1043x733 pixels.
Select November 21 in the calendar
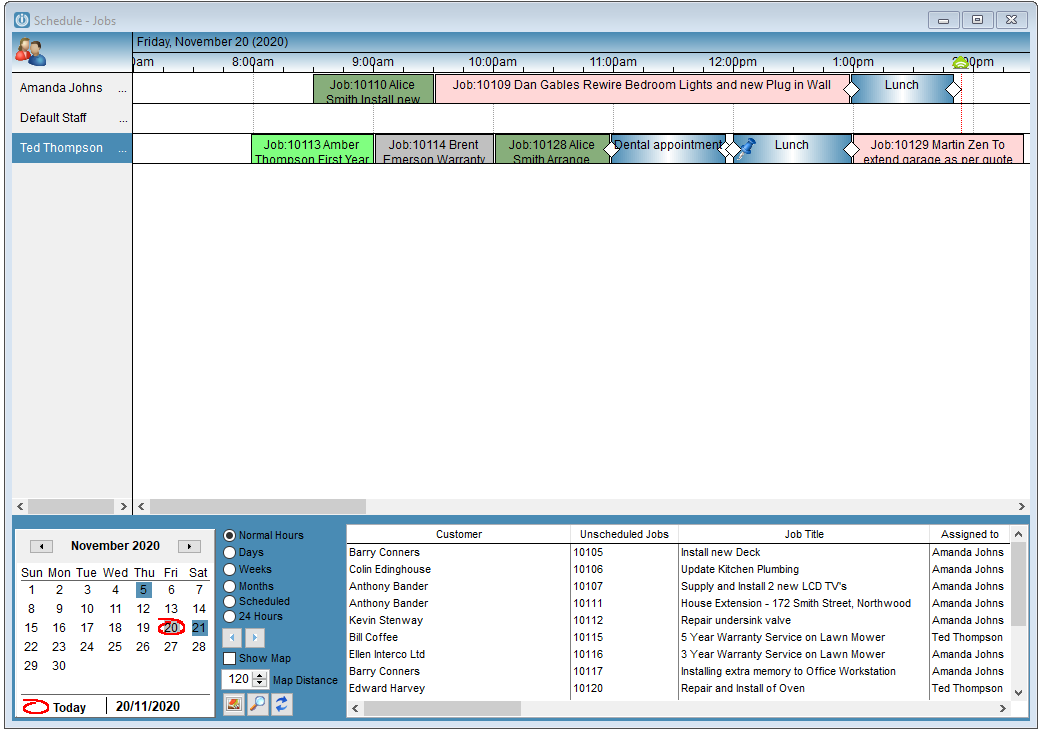199,628
